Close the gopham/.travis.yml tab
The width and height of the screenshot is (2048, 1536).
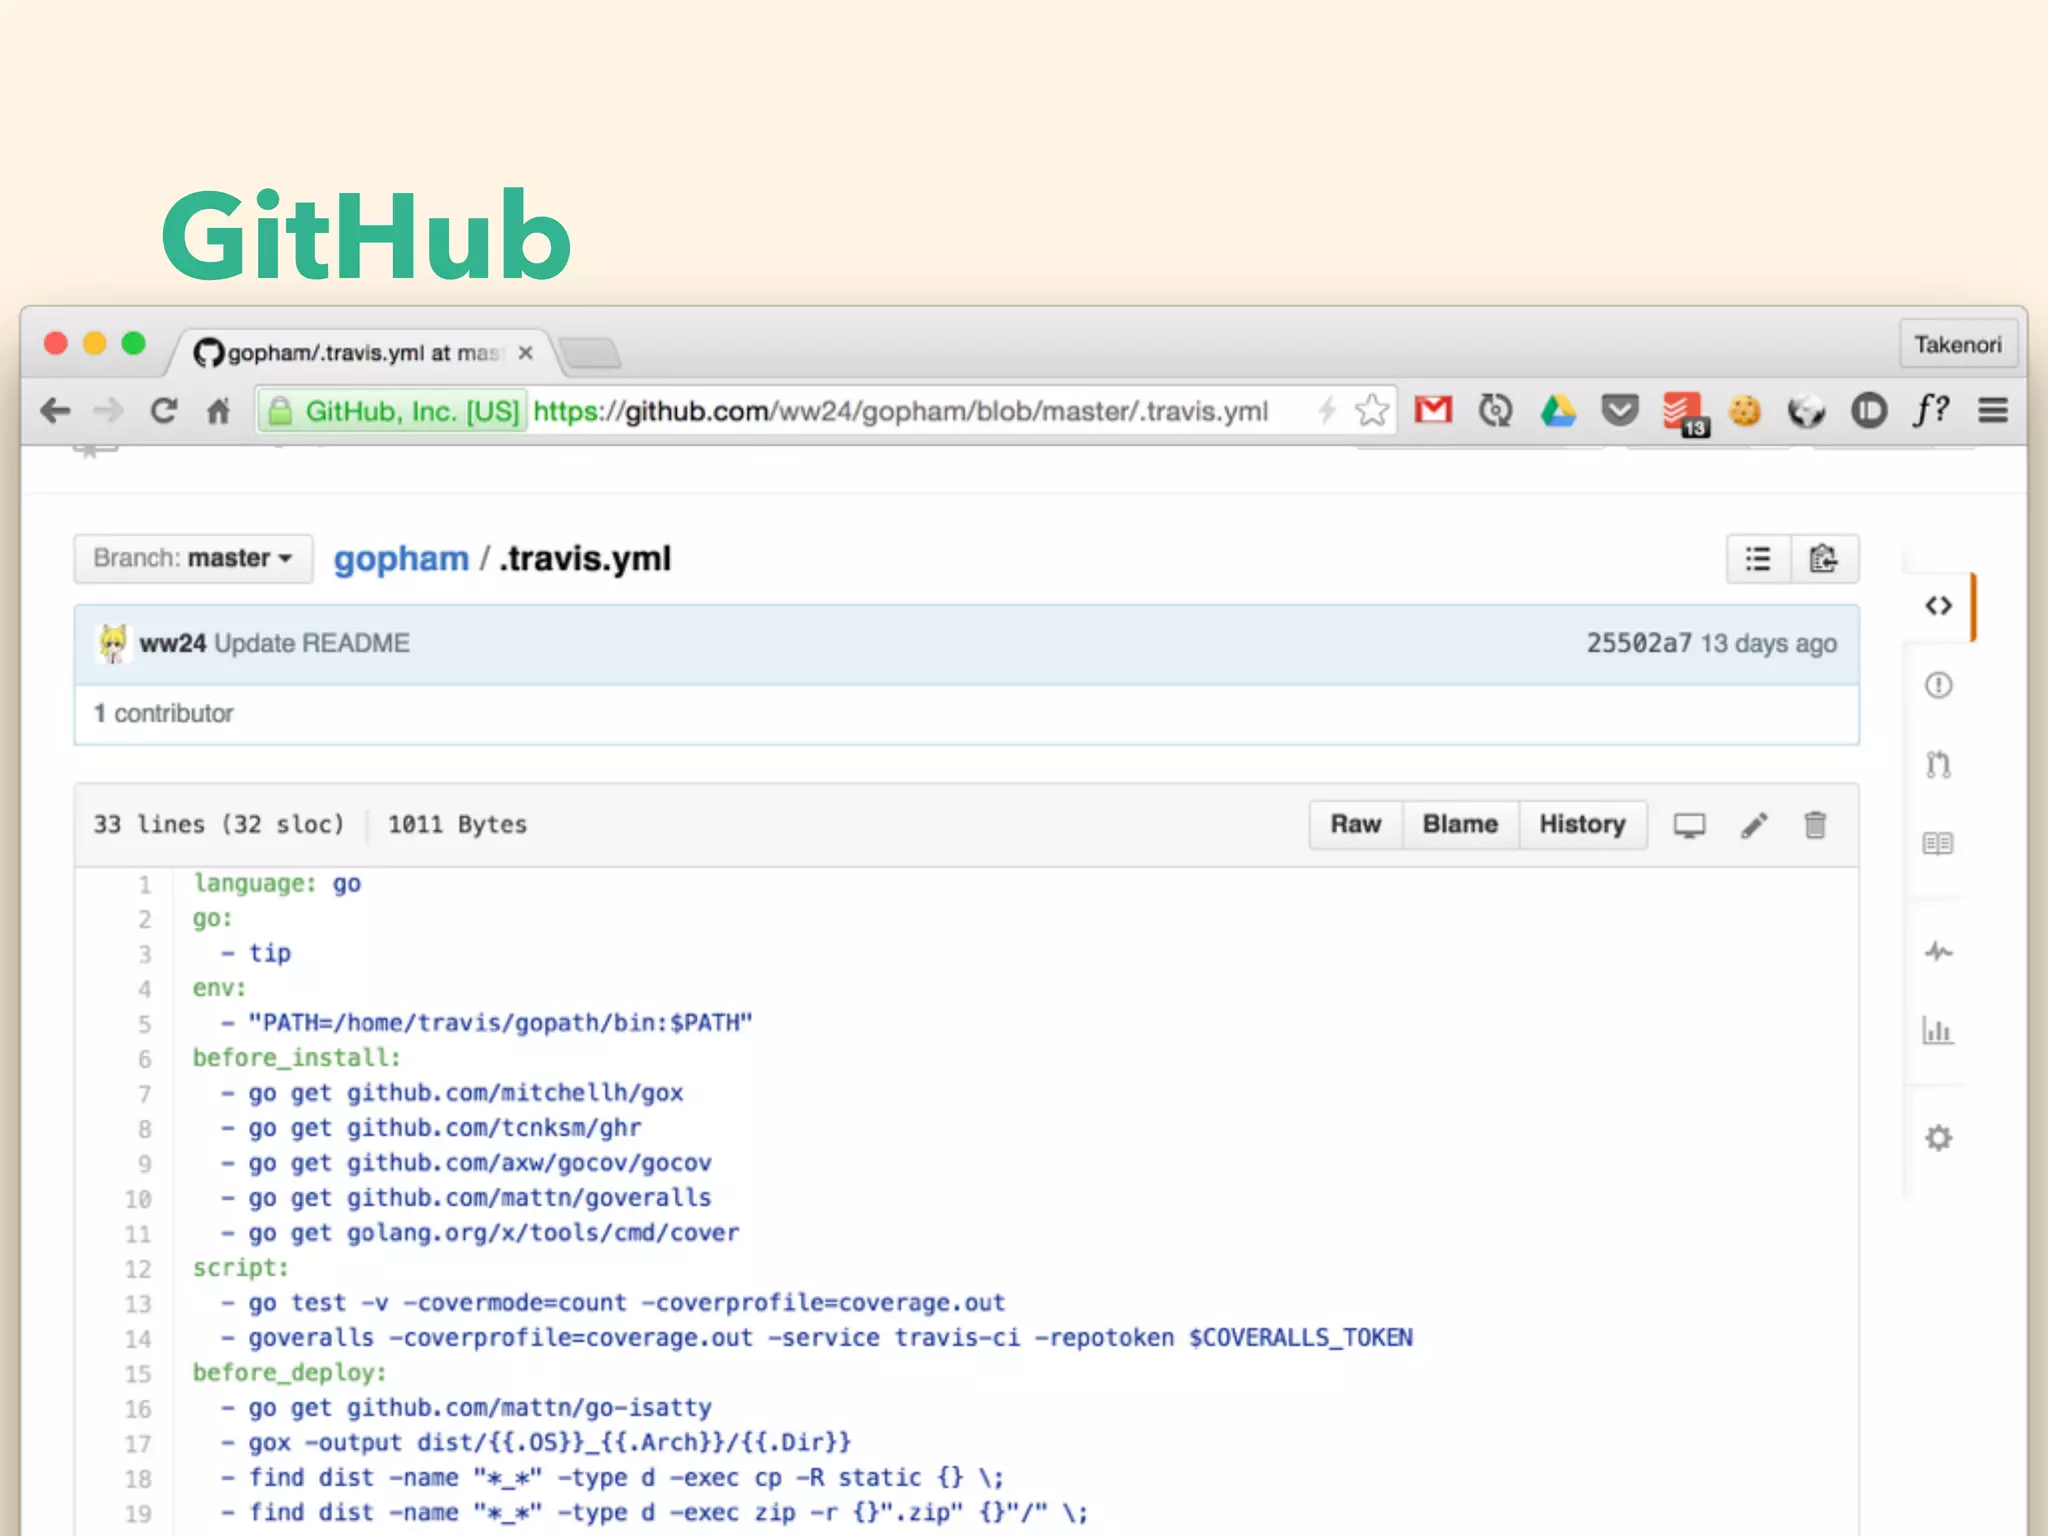[x=525, y=353]
